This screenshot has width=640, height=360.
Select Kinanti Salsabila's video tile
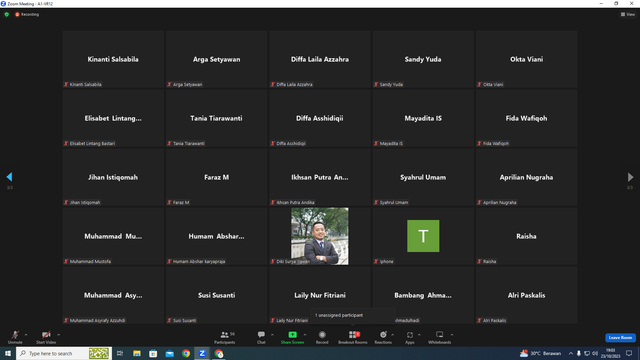(x=113, y=59)
